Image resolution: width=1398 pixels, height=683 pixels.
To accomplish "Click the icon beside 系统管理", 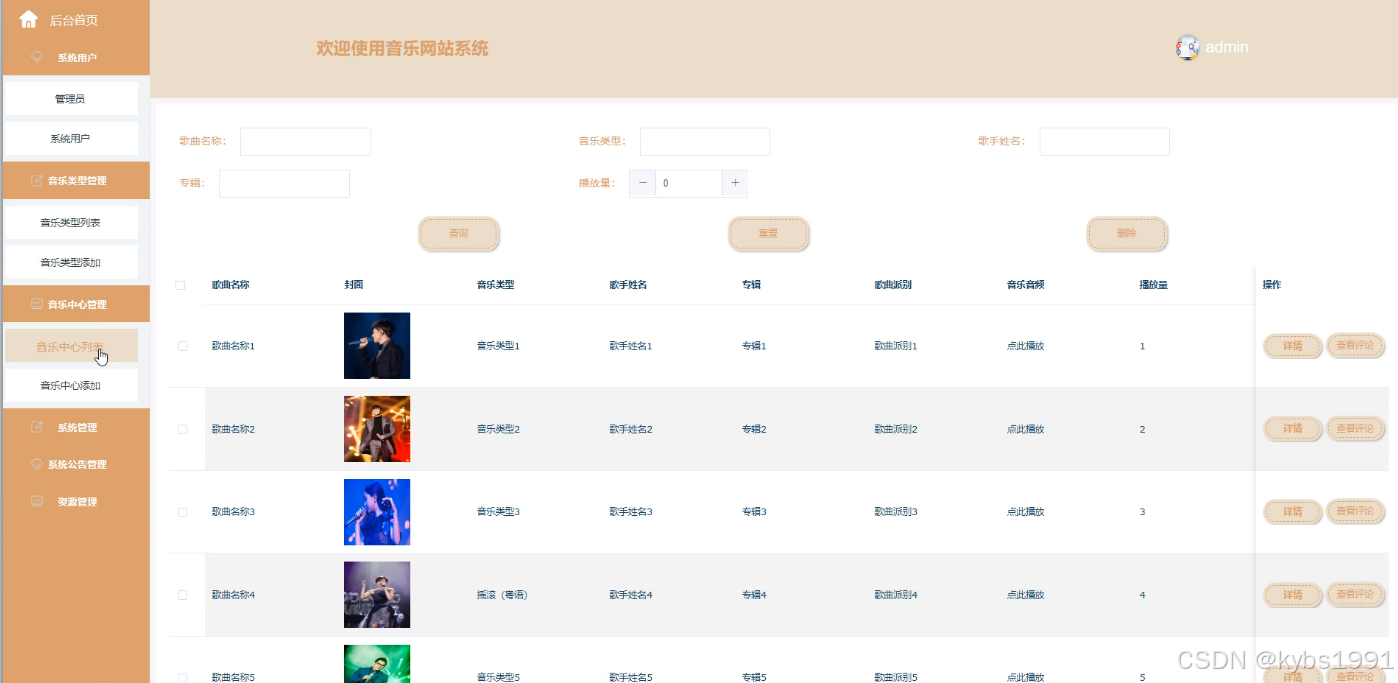I will click(x=37, y=427).
